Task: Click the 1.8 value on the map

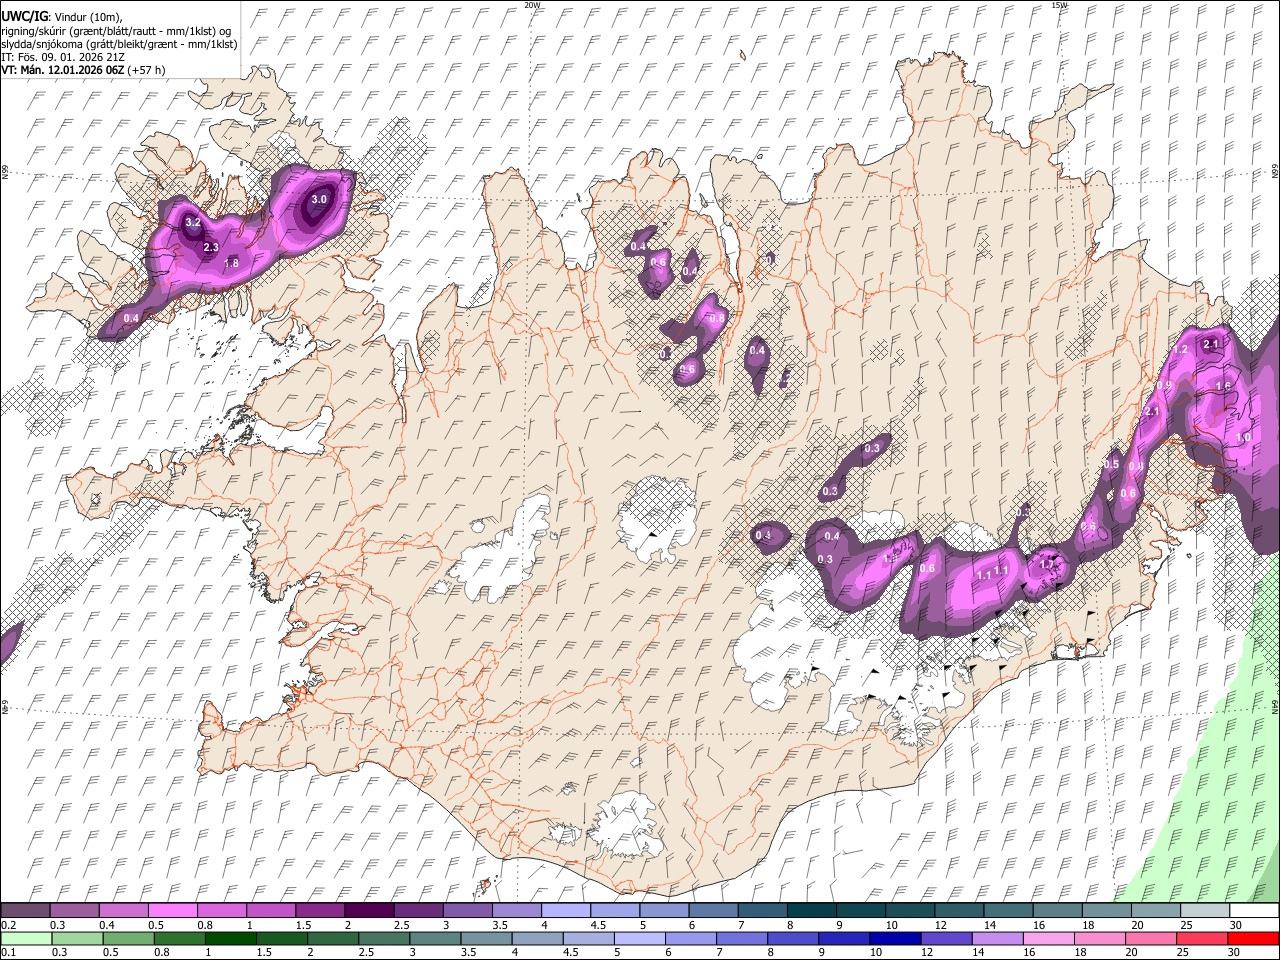Action: pyautogui.click(x=231, y=264)
